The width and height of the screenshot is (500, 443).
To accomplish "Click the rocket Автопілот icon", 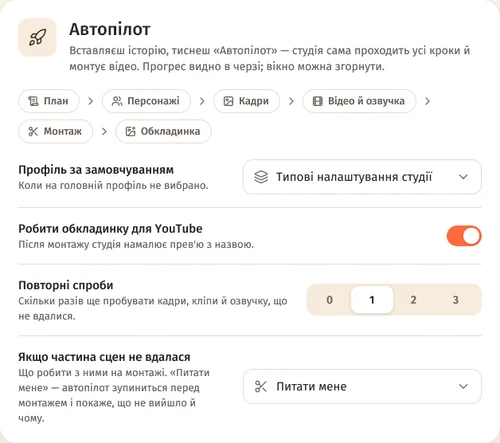I will [x=37, y=37].
